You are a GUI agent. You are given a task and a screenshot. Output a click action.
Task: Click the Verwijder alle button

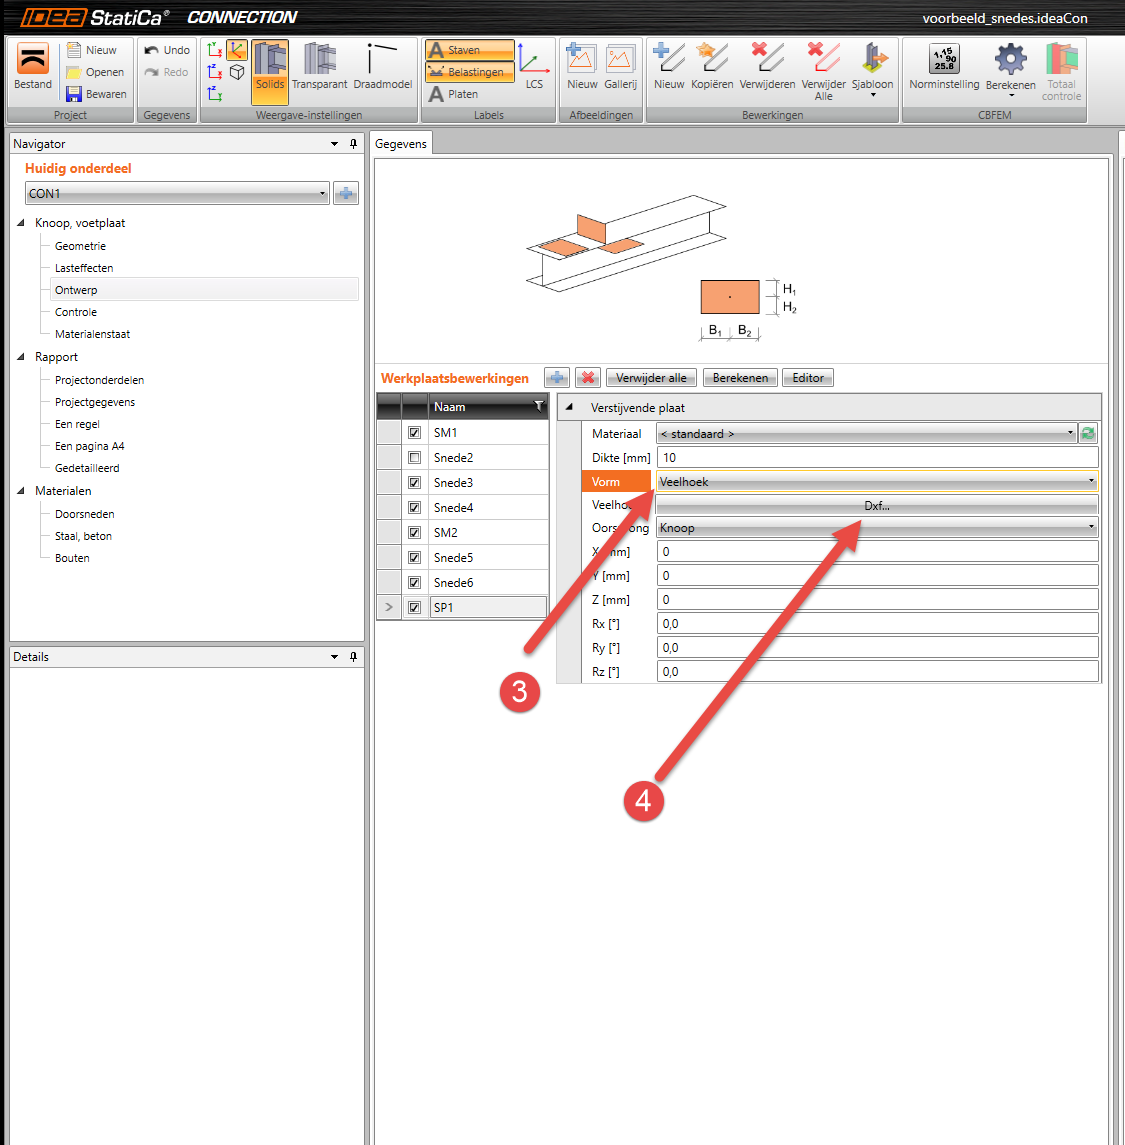(651, 378)
